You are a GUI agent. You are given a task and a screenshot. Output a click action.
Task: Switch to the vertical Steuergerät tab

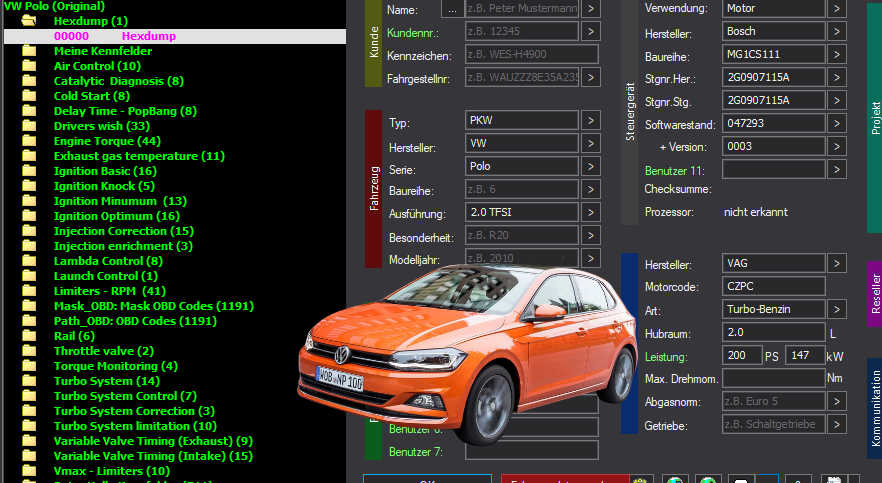629,112
